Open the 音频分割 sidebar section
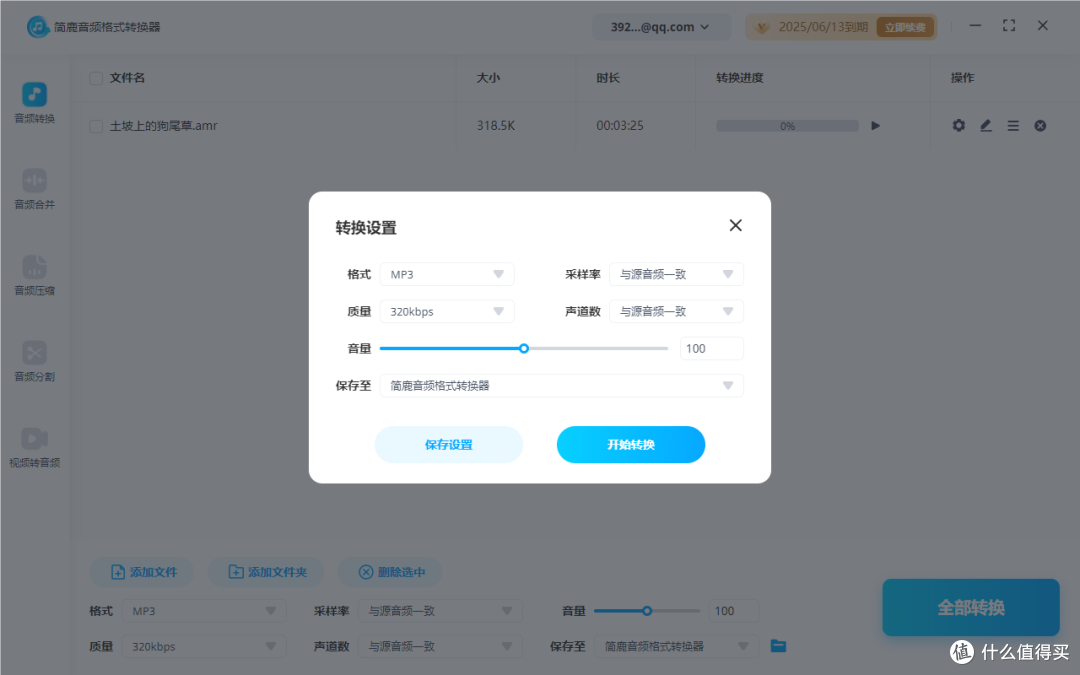 34,362
